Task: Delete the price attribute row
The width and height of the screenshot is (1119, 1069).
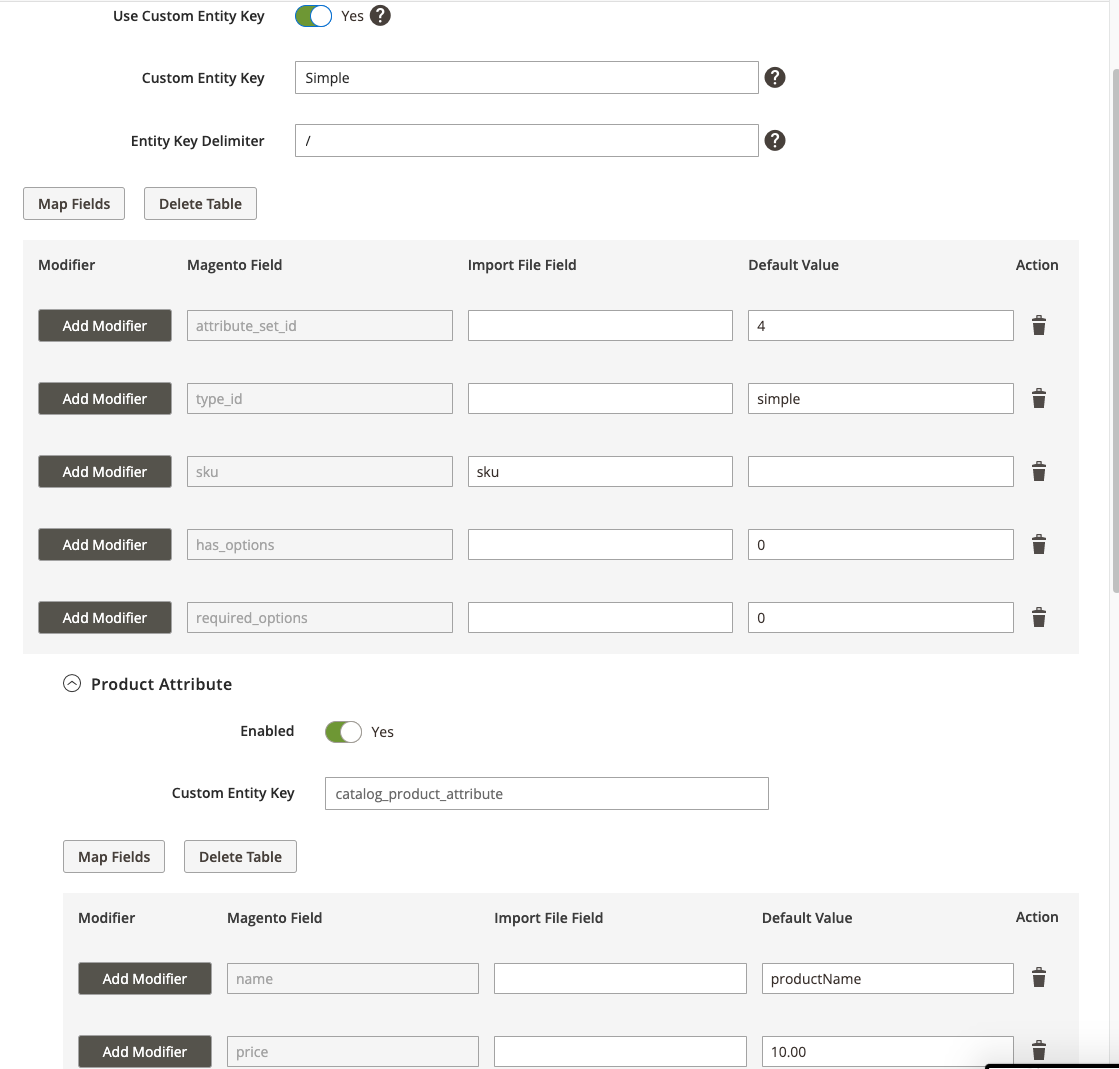Action: point(1039,1050)
